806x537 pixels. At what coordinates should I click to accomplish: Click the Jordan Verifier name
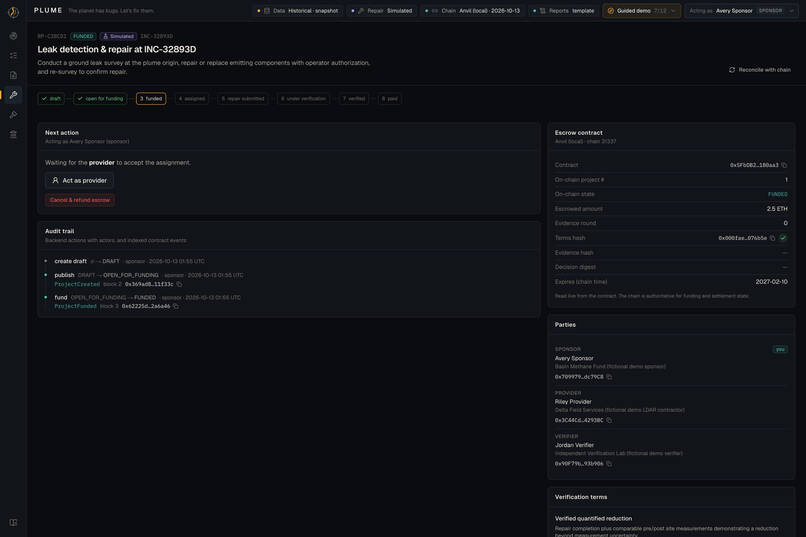pos(574,445)
